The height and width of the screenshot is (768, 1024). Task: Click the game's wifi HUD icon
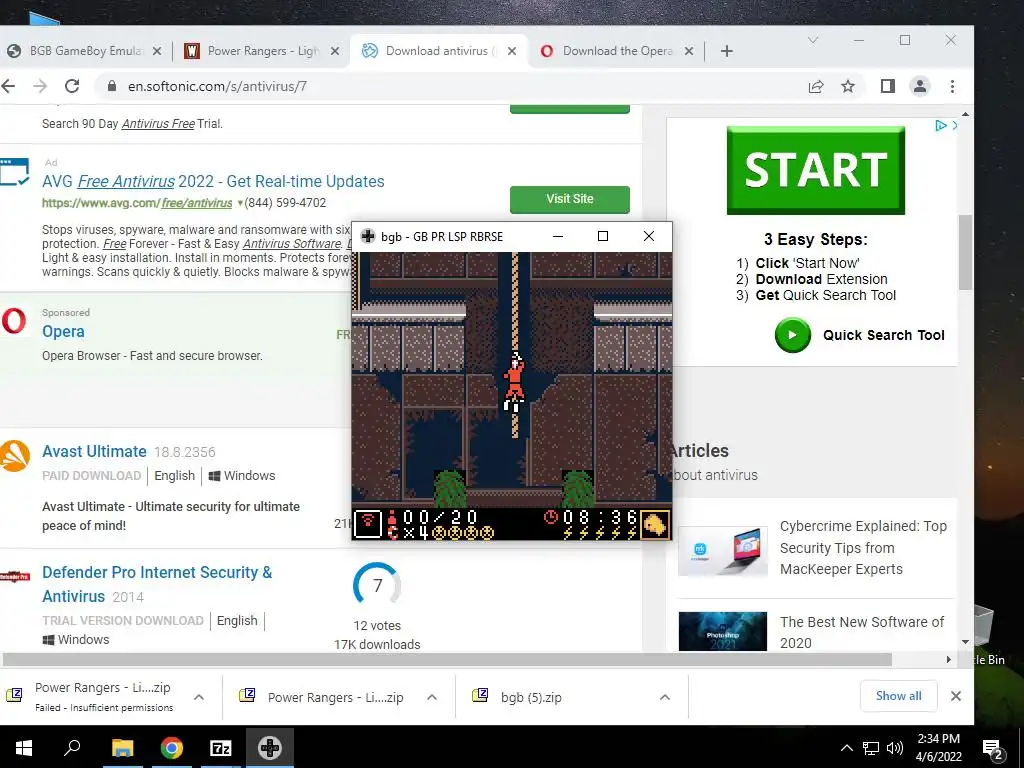click(x=368, y=524)
